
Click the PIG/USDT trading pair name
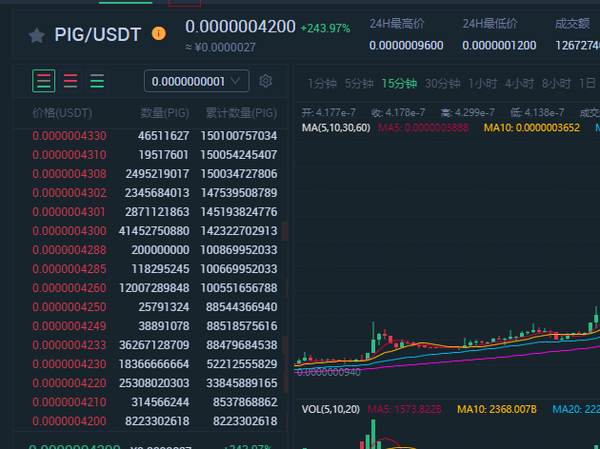coord(99,35)
